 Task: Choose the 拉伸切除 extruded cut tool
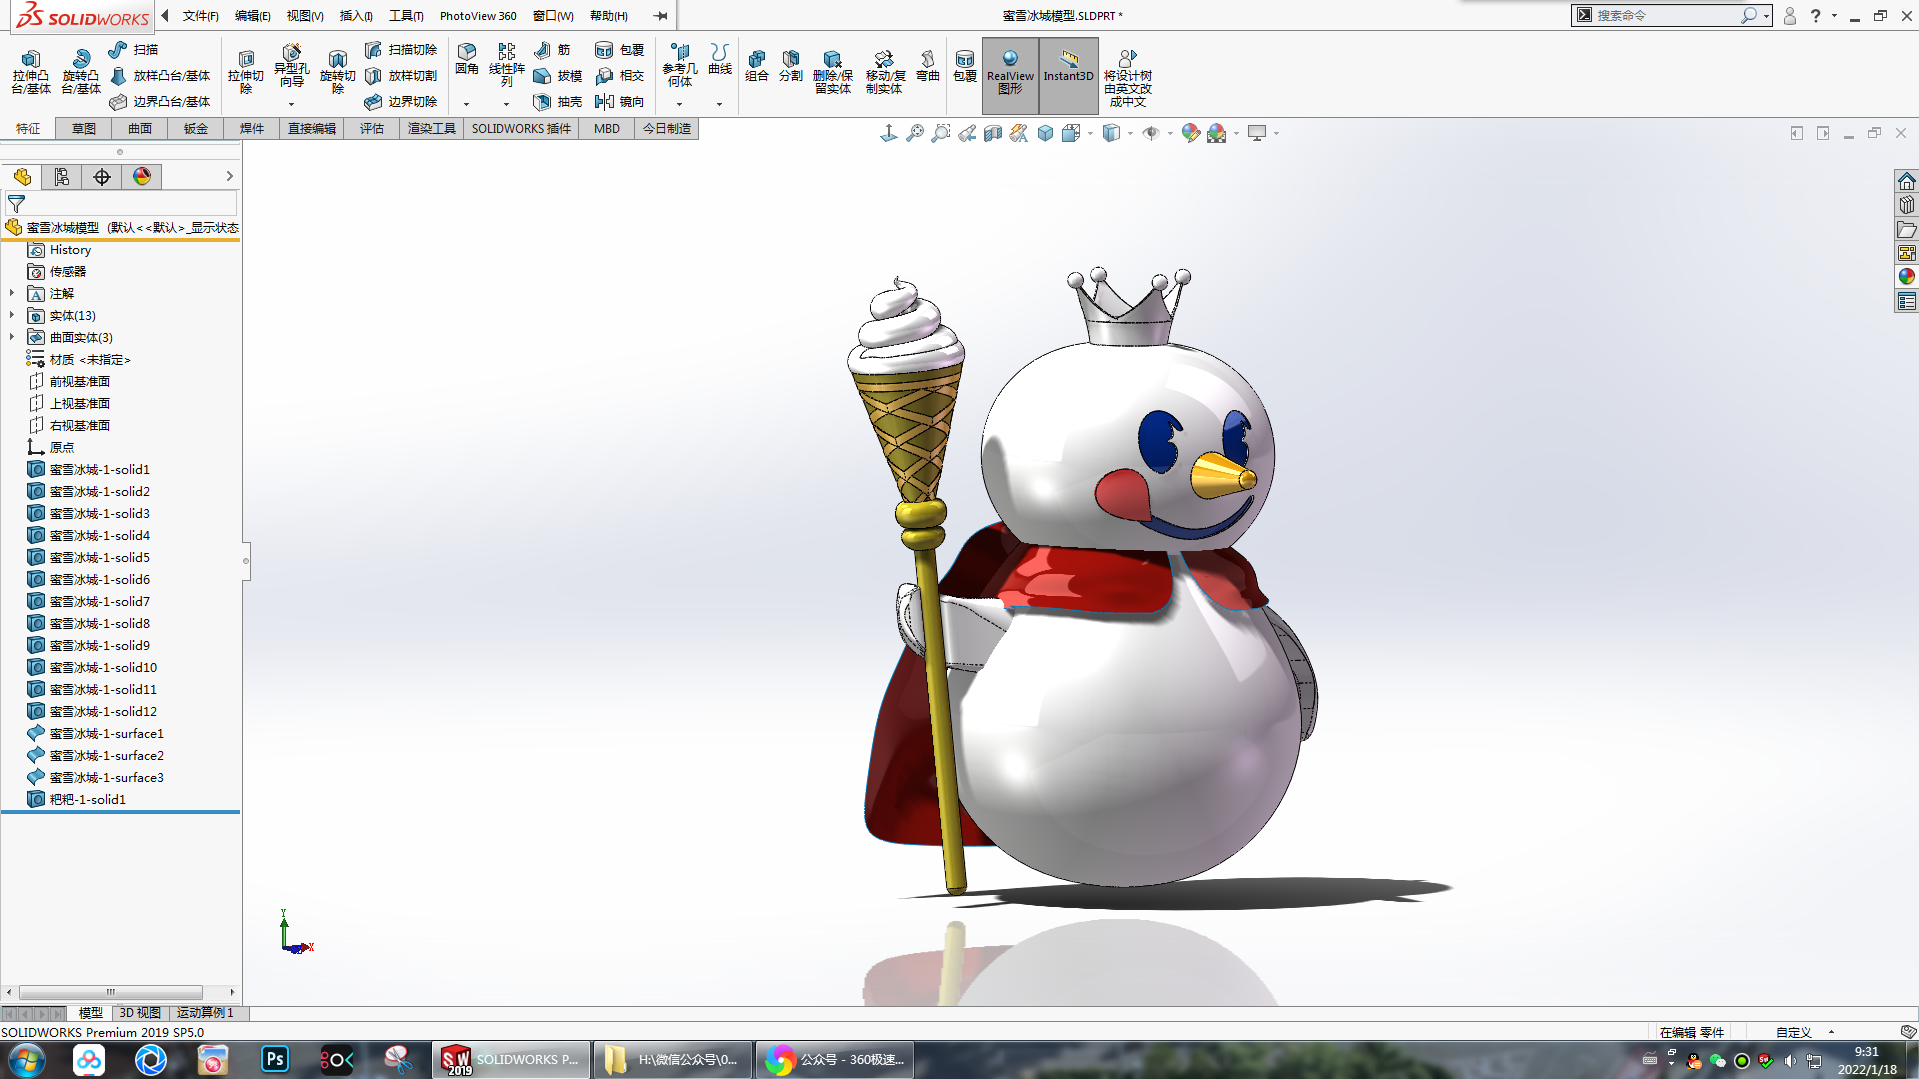coord(246,72)
